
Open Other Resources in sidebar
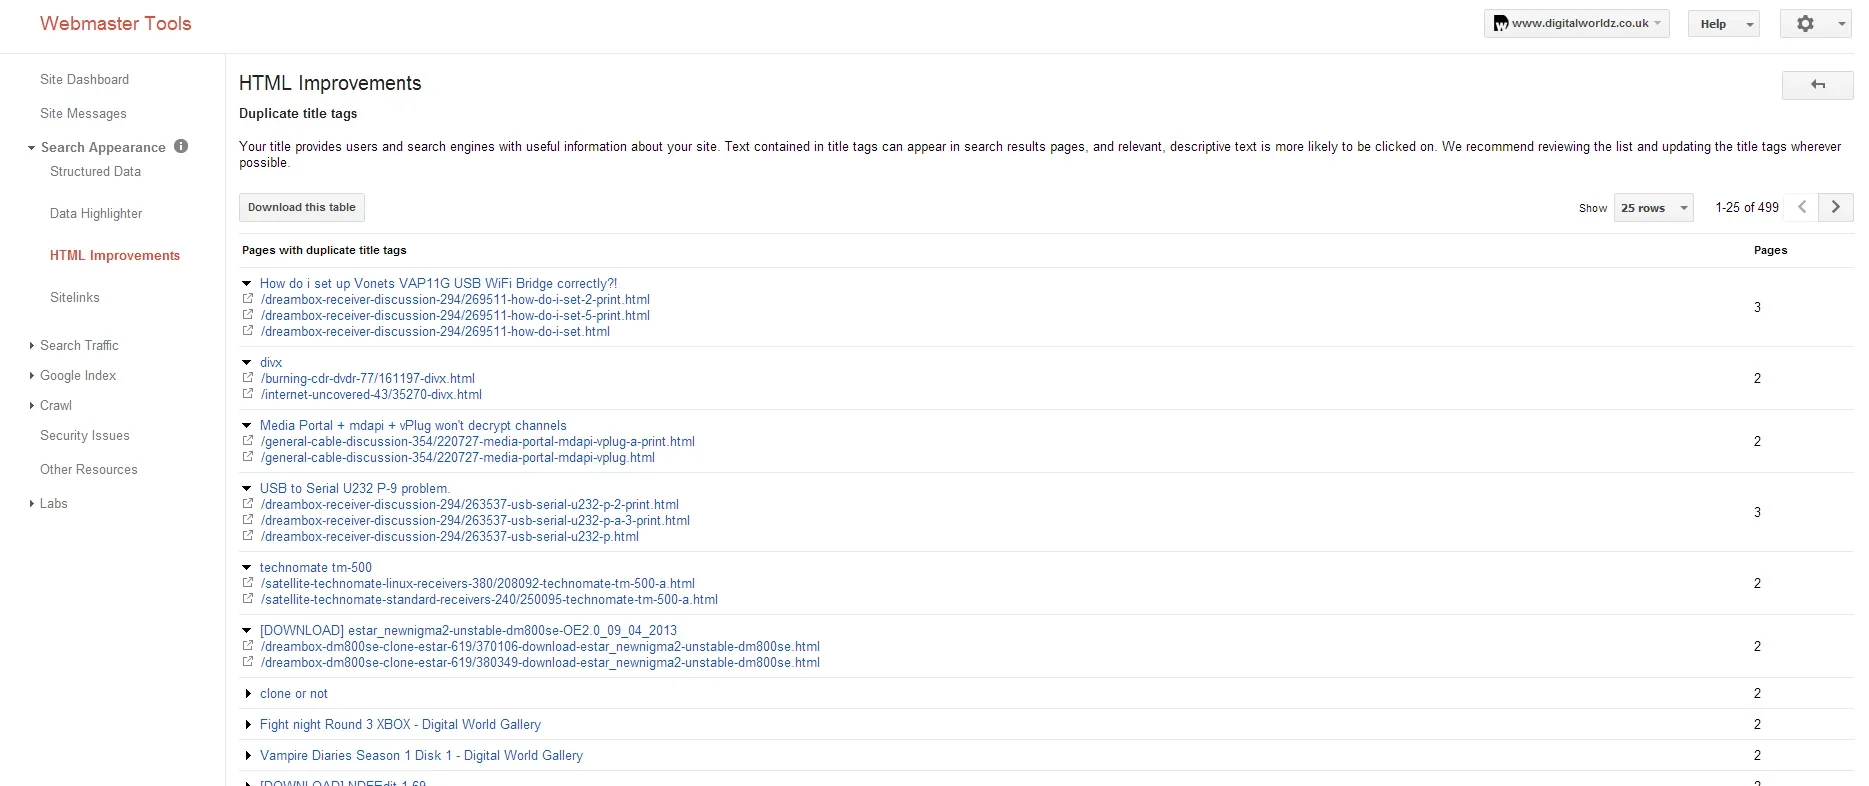pyautogui.click(x=89, y=469)
